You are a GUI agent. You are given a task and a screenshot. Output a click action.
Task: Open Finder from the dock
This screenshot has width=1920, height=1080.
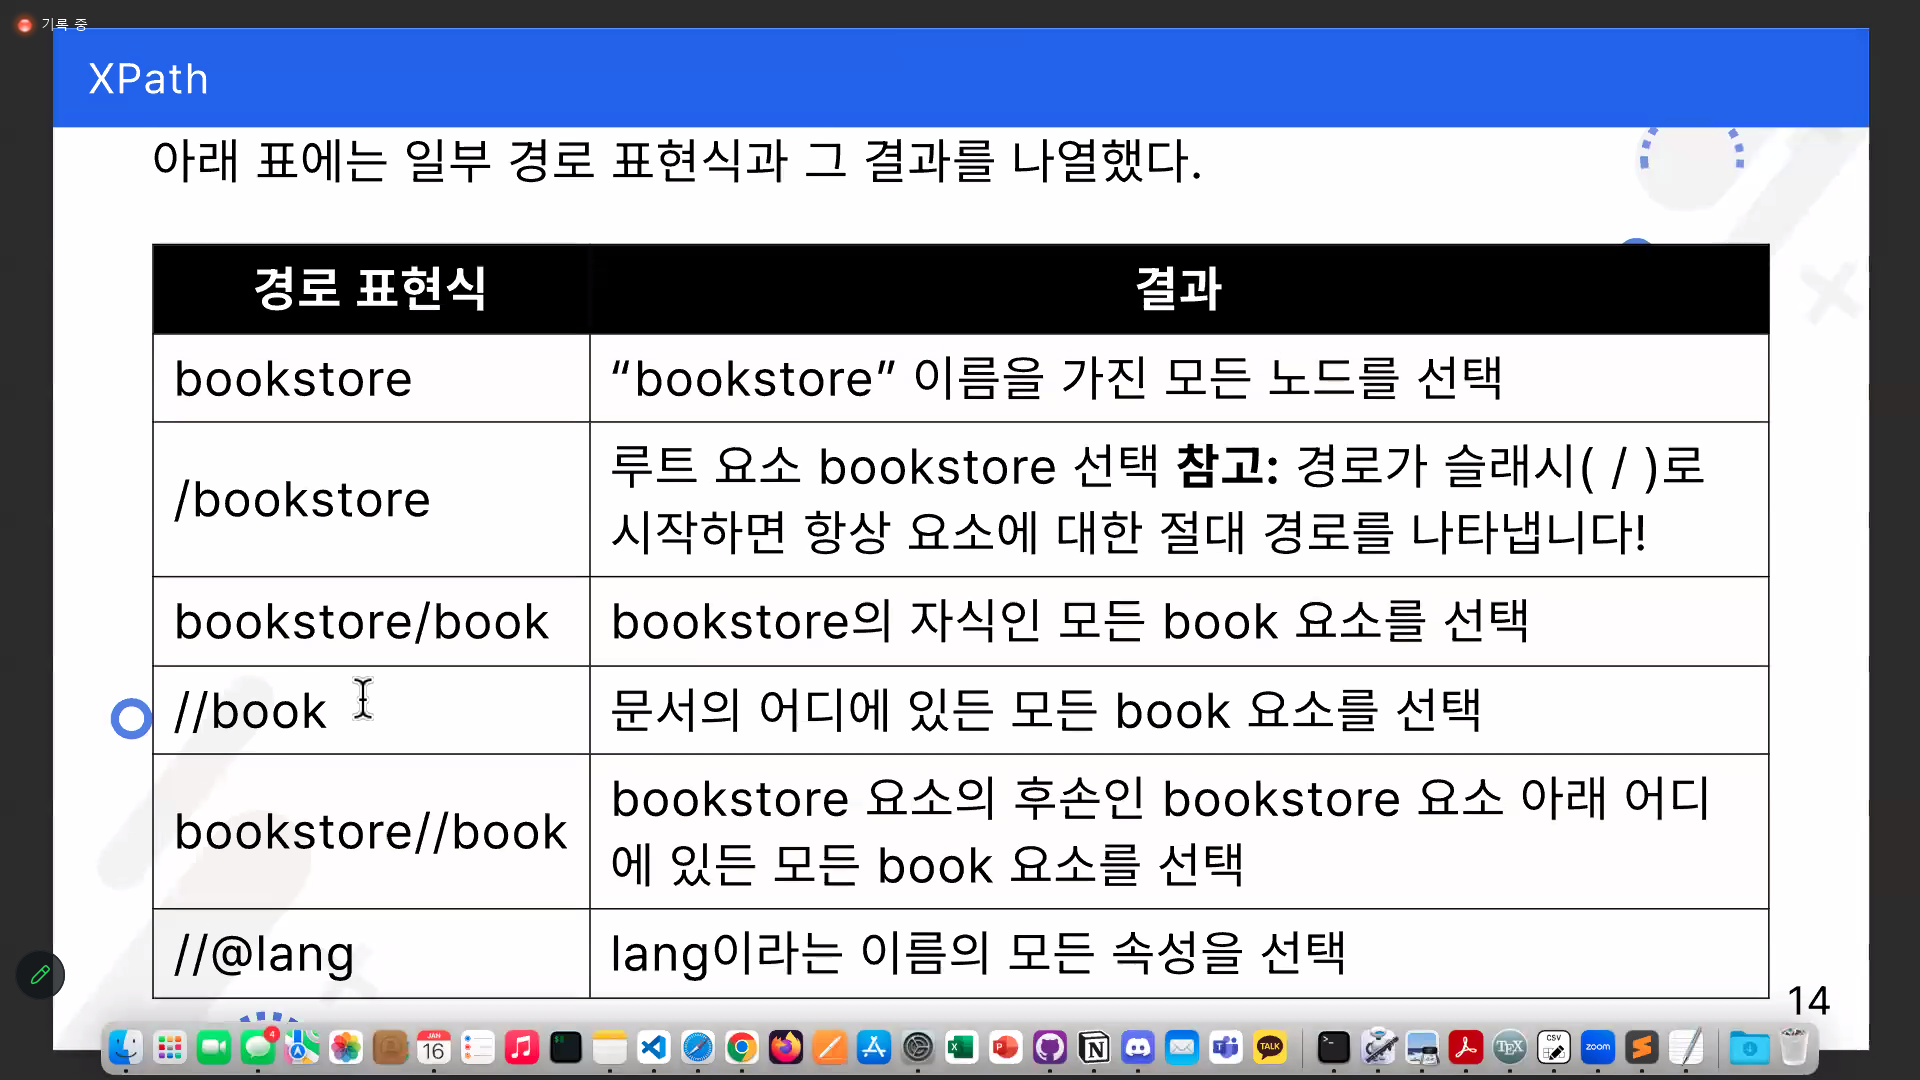click(125, 1048)
